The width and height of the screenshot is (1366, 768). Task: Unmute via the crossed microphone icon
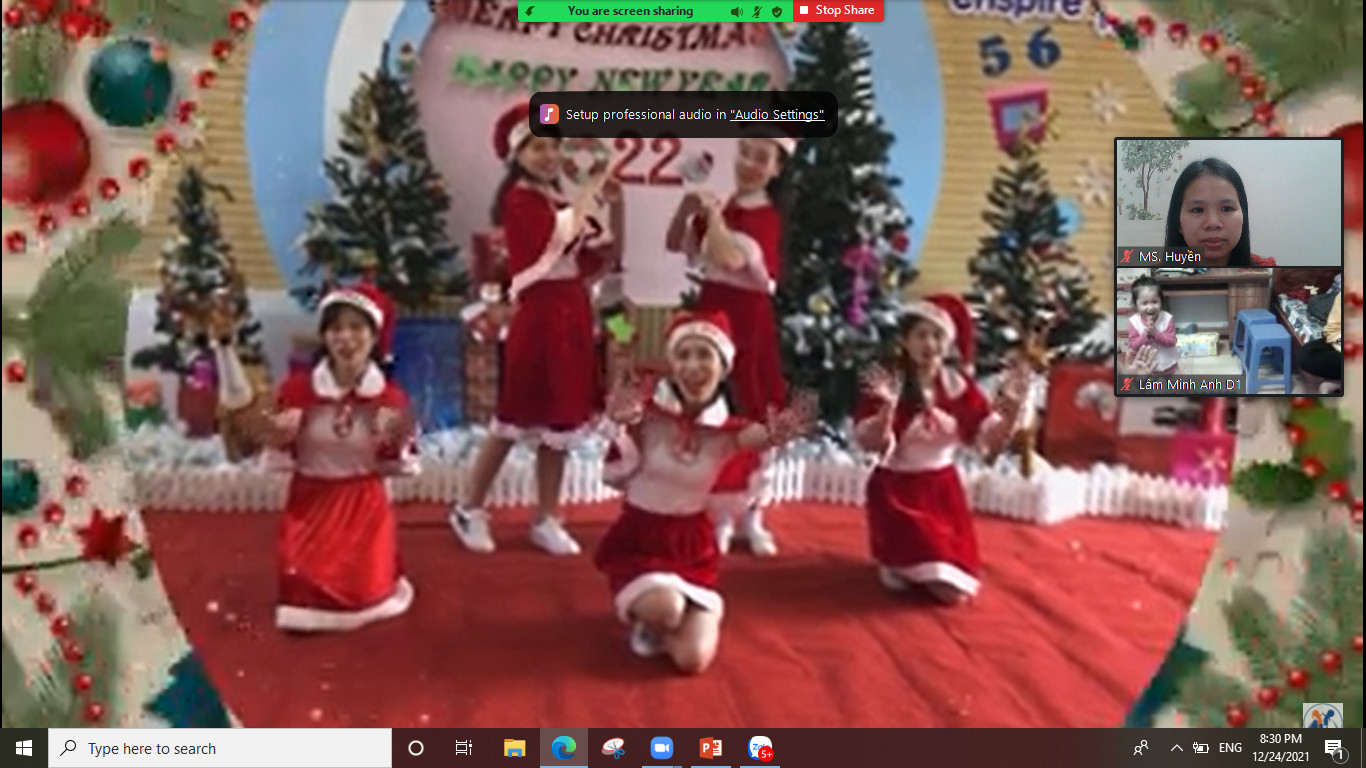(x=757, y=11)
